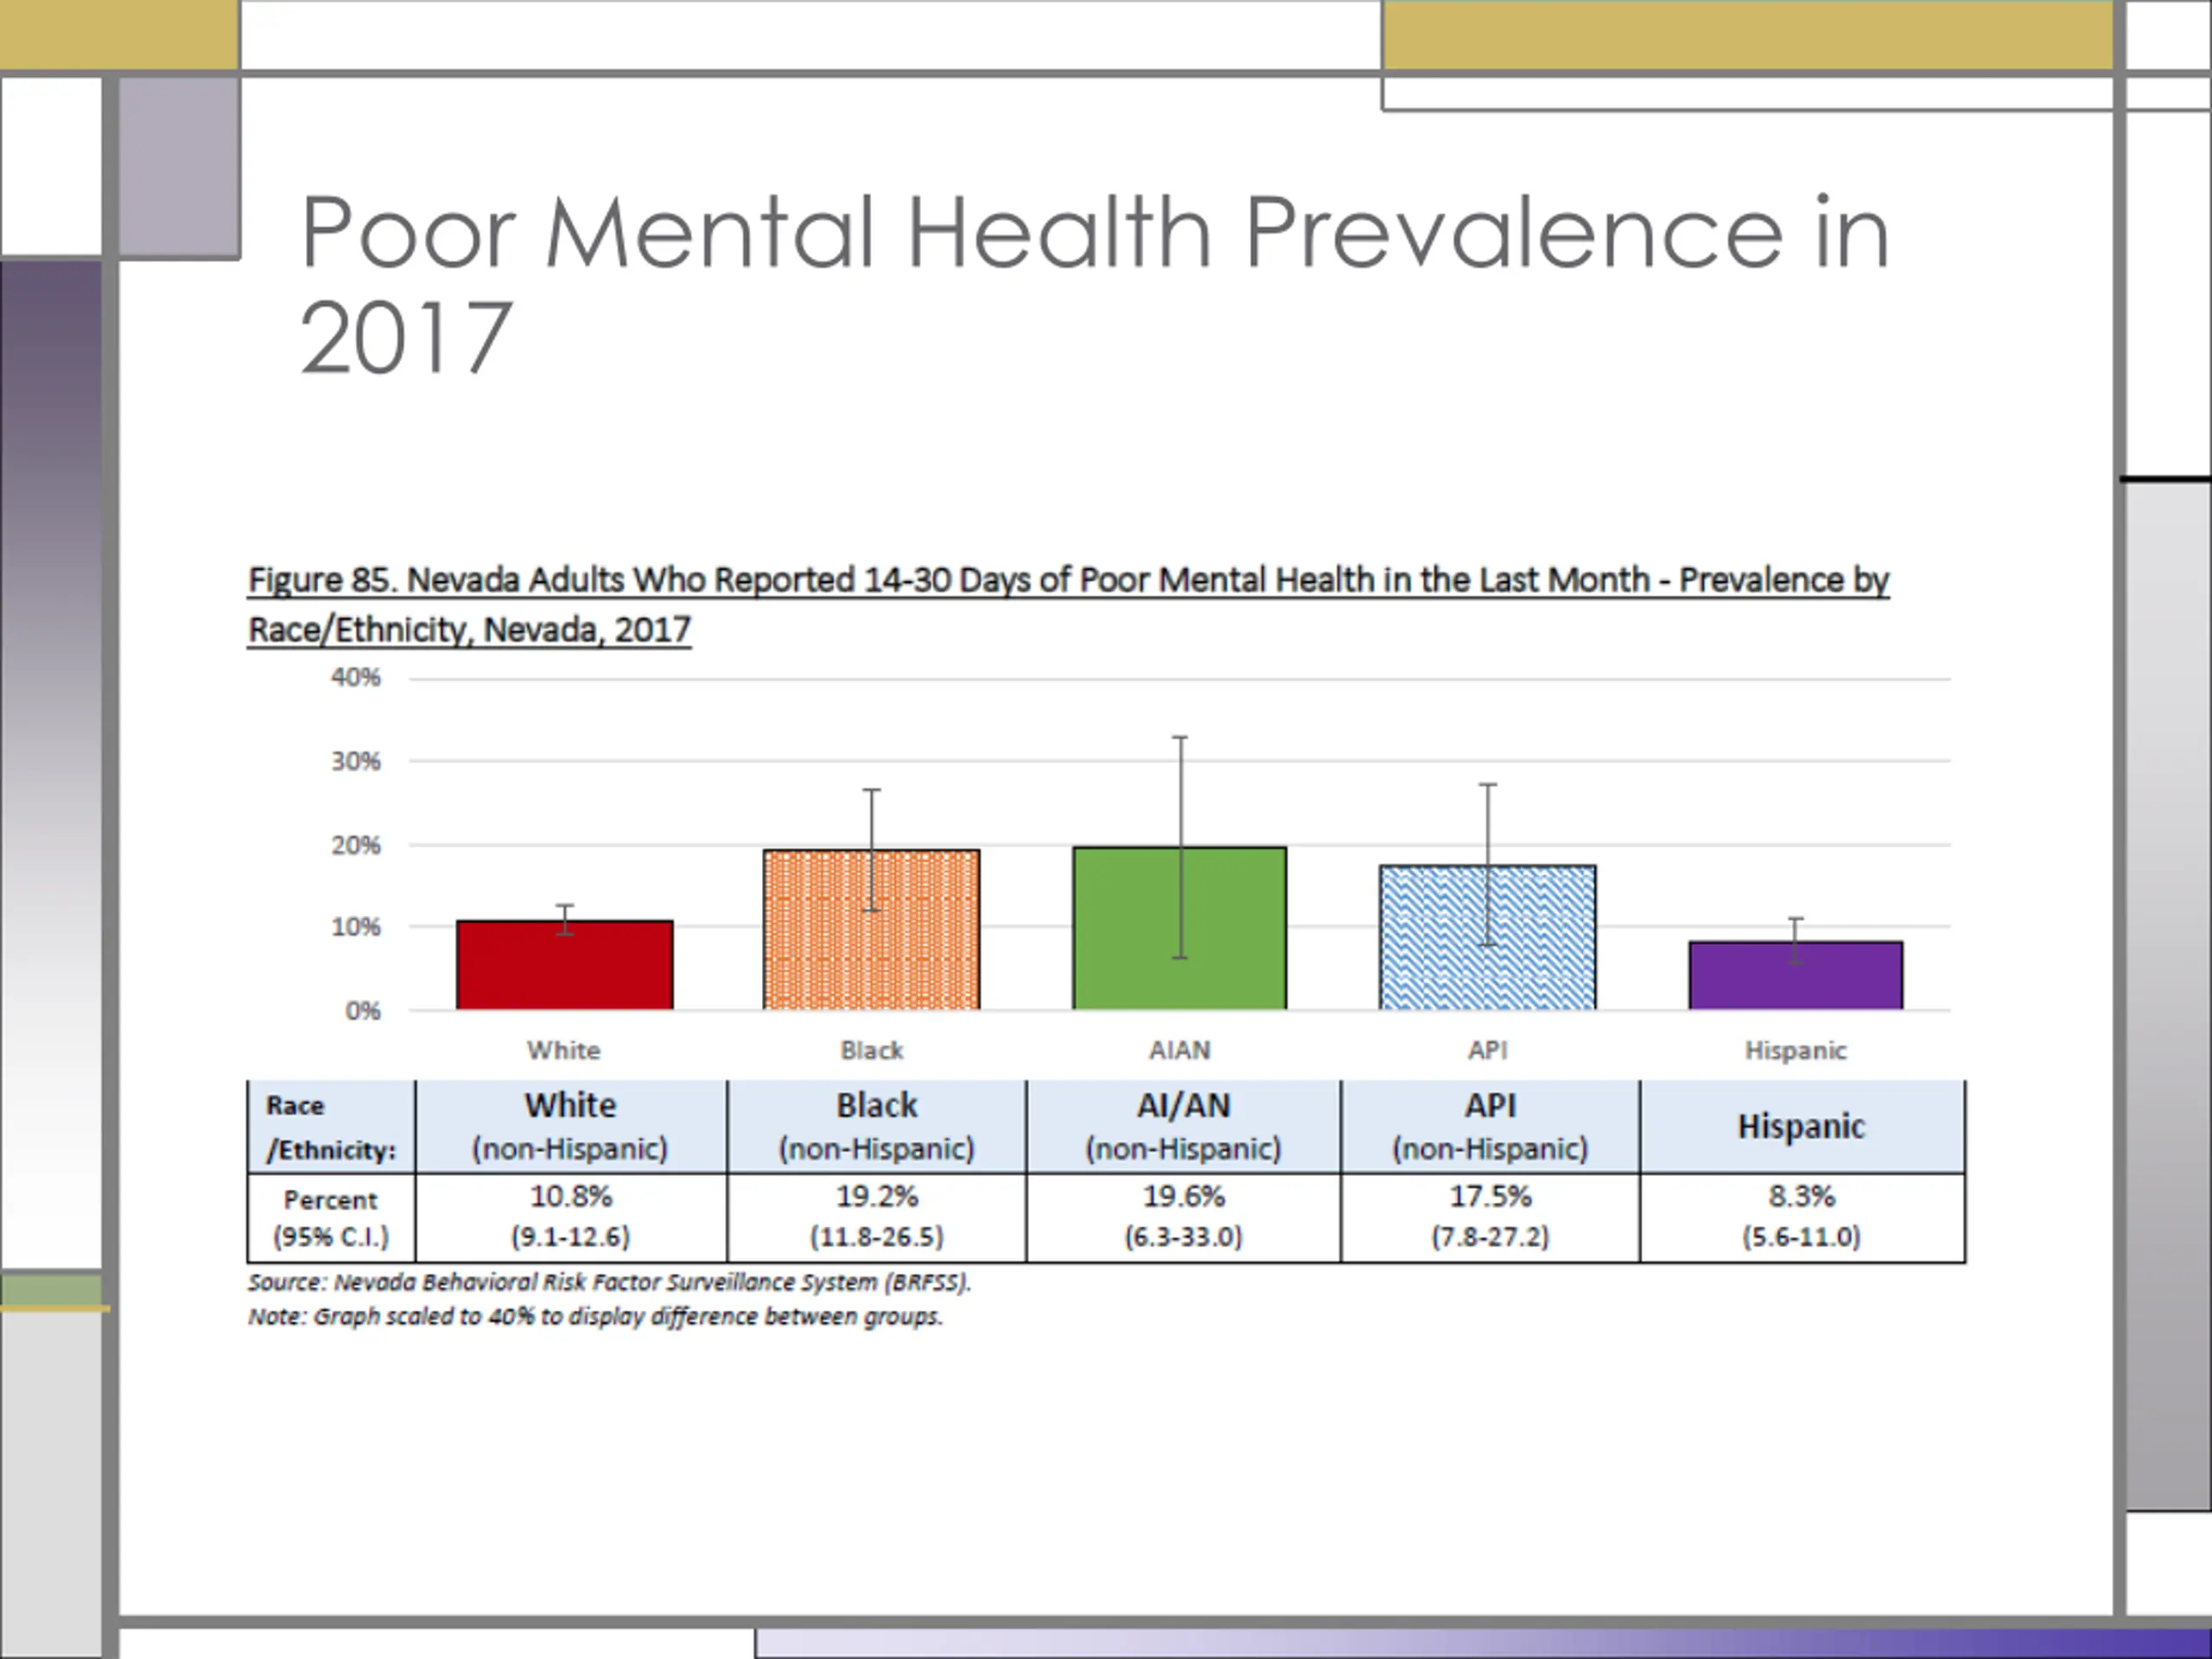Viewport: 2212px width, 1659px height.
Task: Click the 'Black (non-Hispanic)' table header
Action: pos(877,1127)
